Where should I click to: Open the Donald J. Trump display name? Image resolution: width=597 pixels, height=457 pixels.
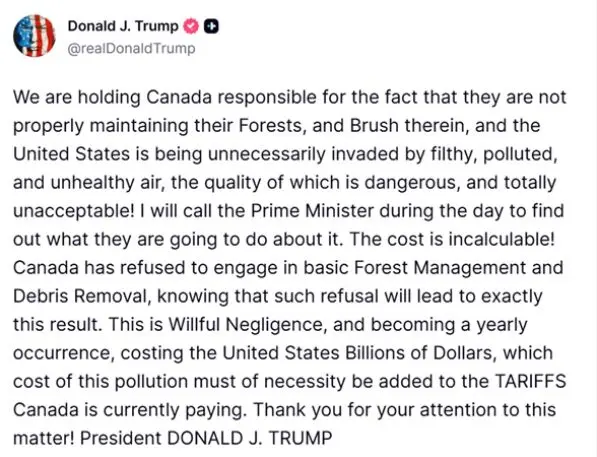pyautogui.click(x=123, y=26)
